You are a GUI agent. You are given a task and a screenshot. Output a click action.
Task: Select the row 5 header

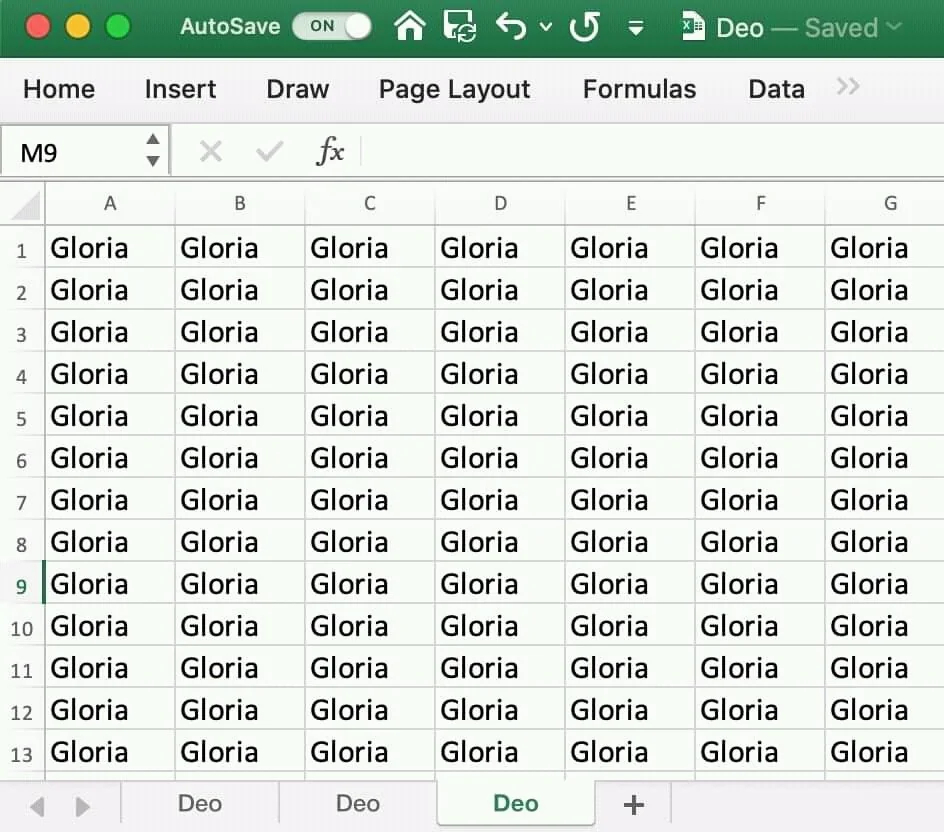[x=22, y=418]
